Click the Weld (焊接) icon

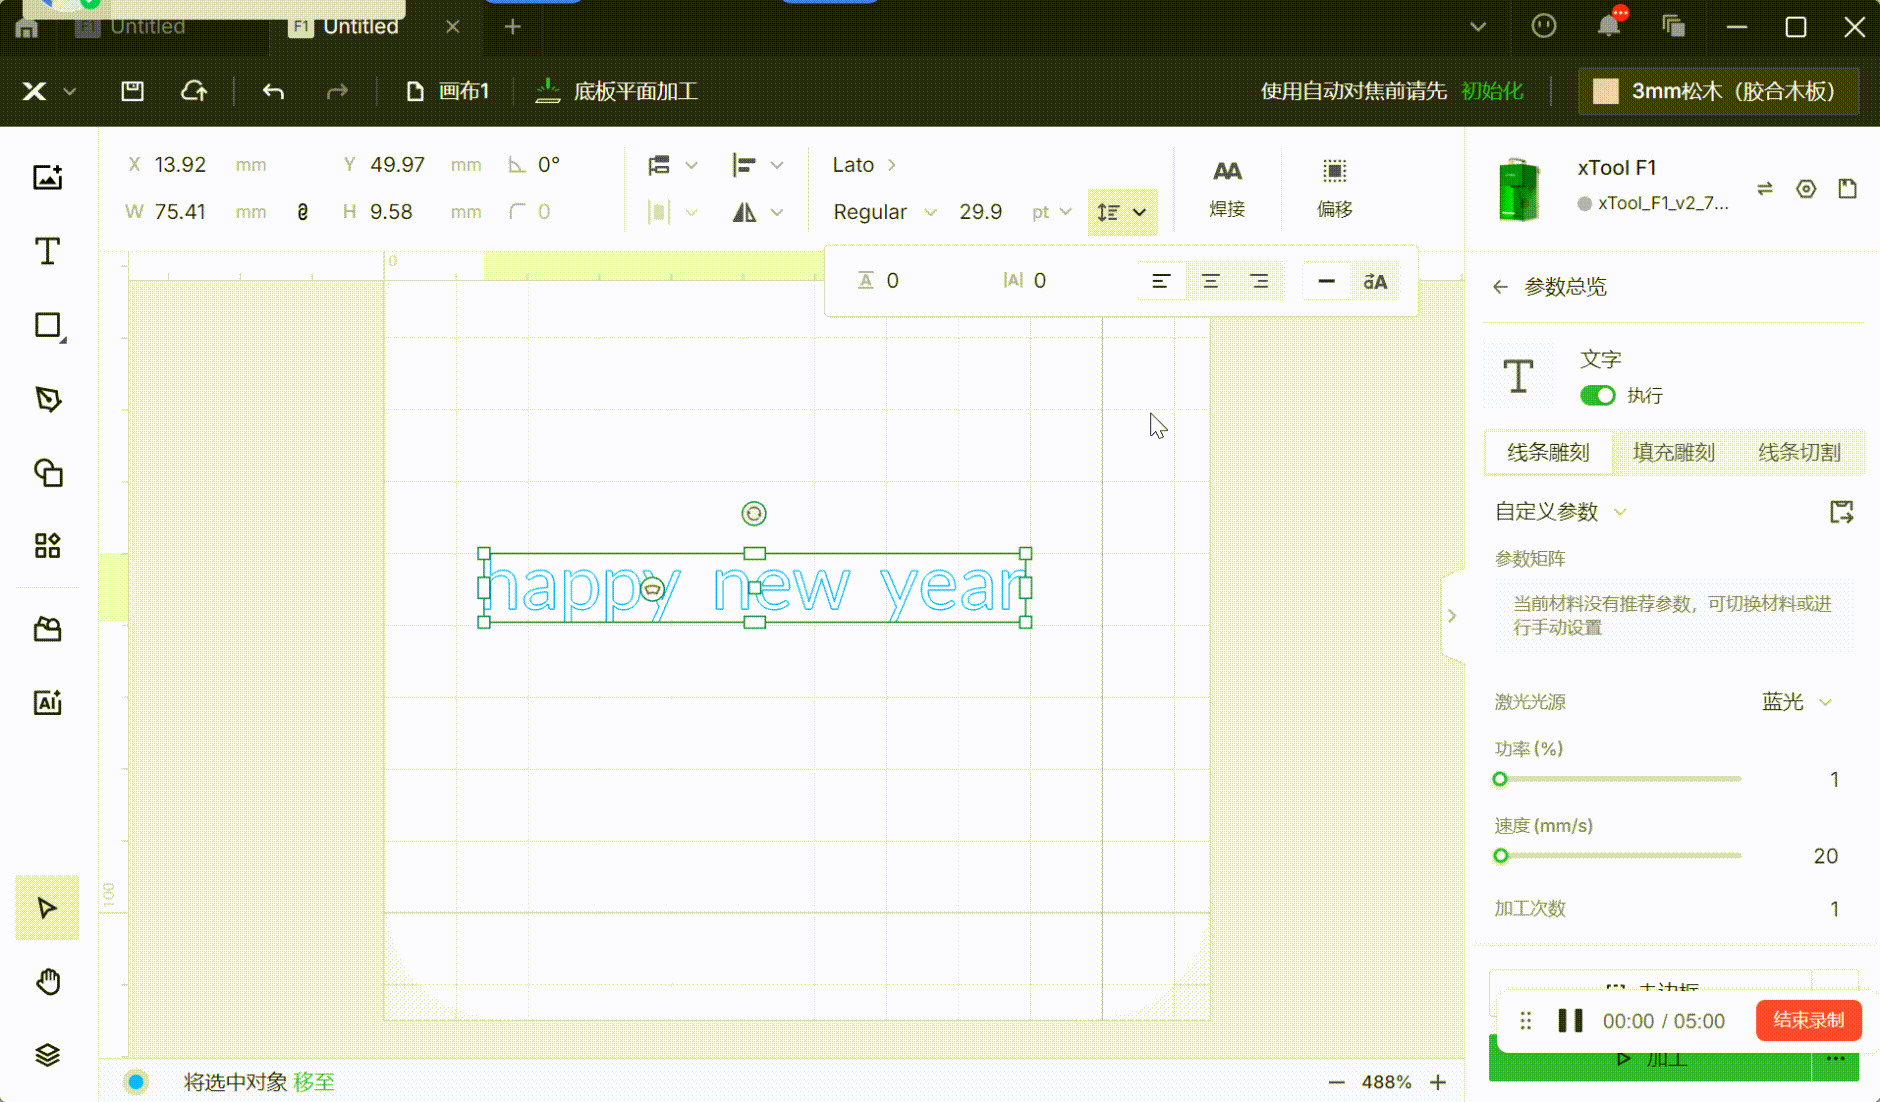pyautogui.click(x=1227, y=187)
